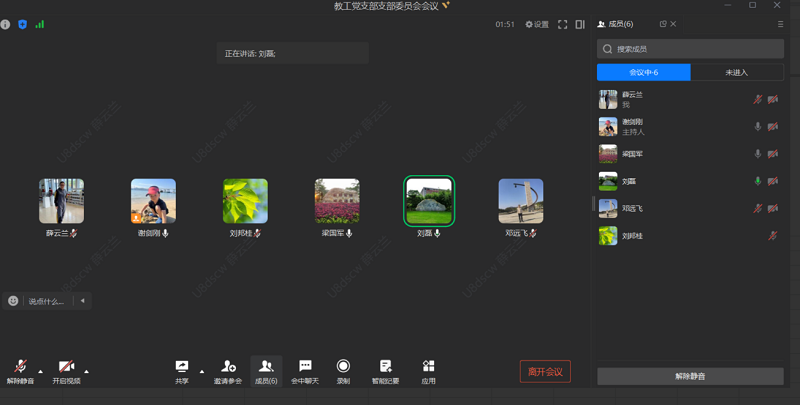This screenshot has height=405, width=800.
Task: Click the 说点什么... chat input
Action: [x=46, y=301]
